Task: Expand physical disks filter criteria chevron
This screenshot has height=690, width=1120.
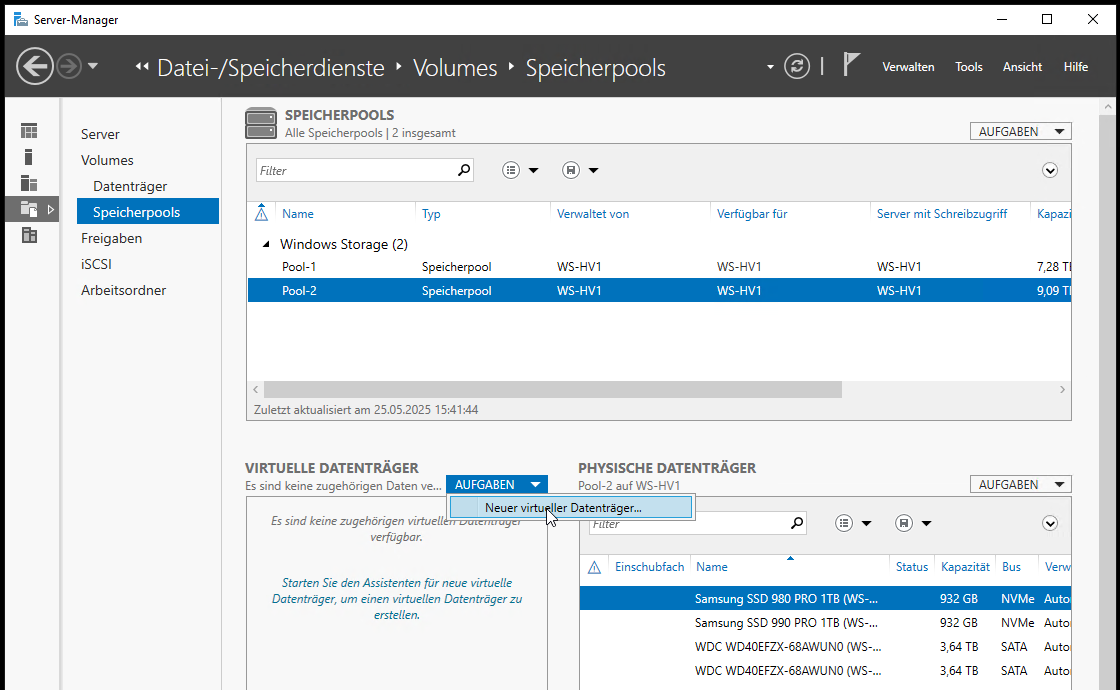Action: 1049,524
